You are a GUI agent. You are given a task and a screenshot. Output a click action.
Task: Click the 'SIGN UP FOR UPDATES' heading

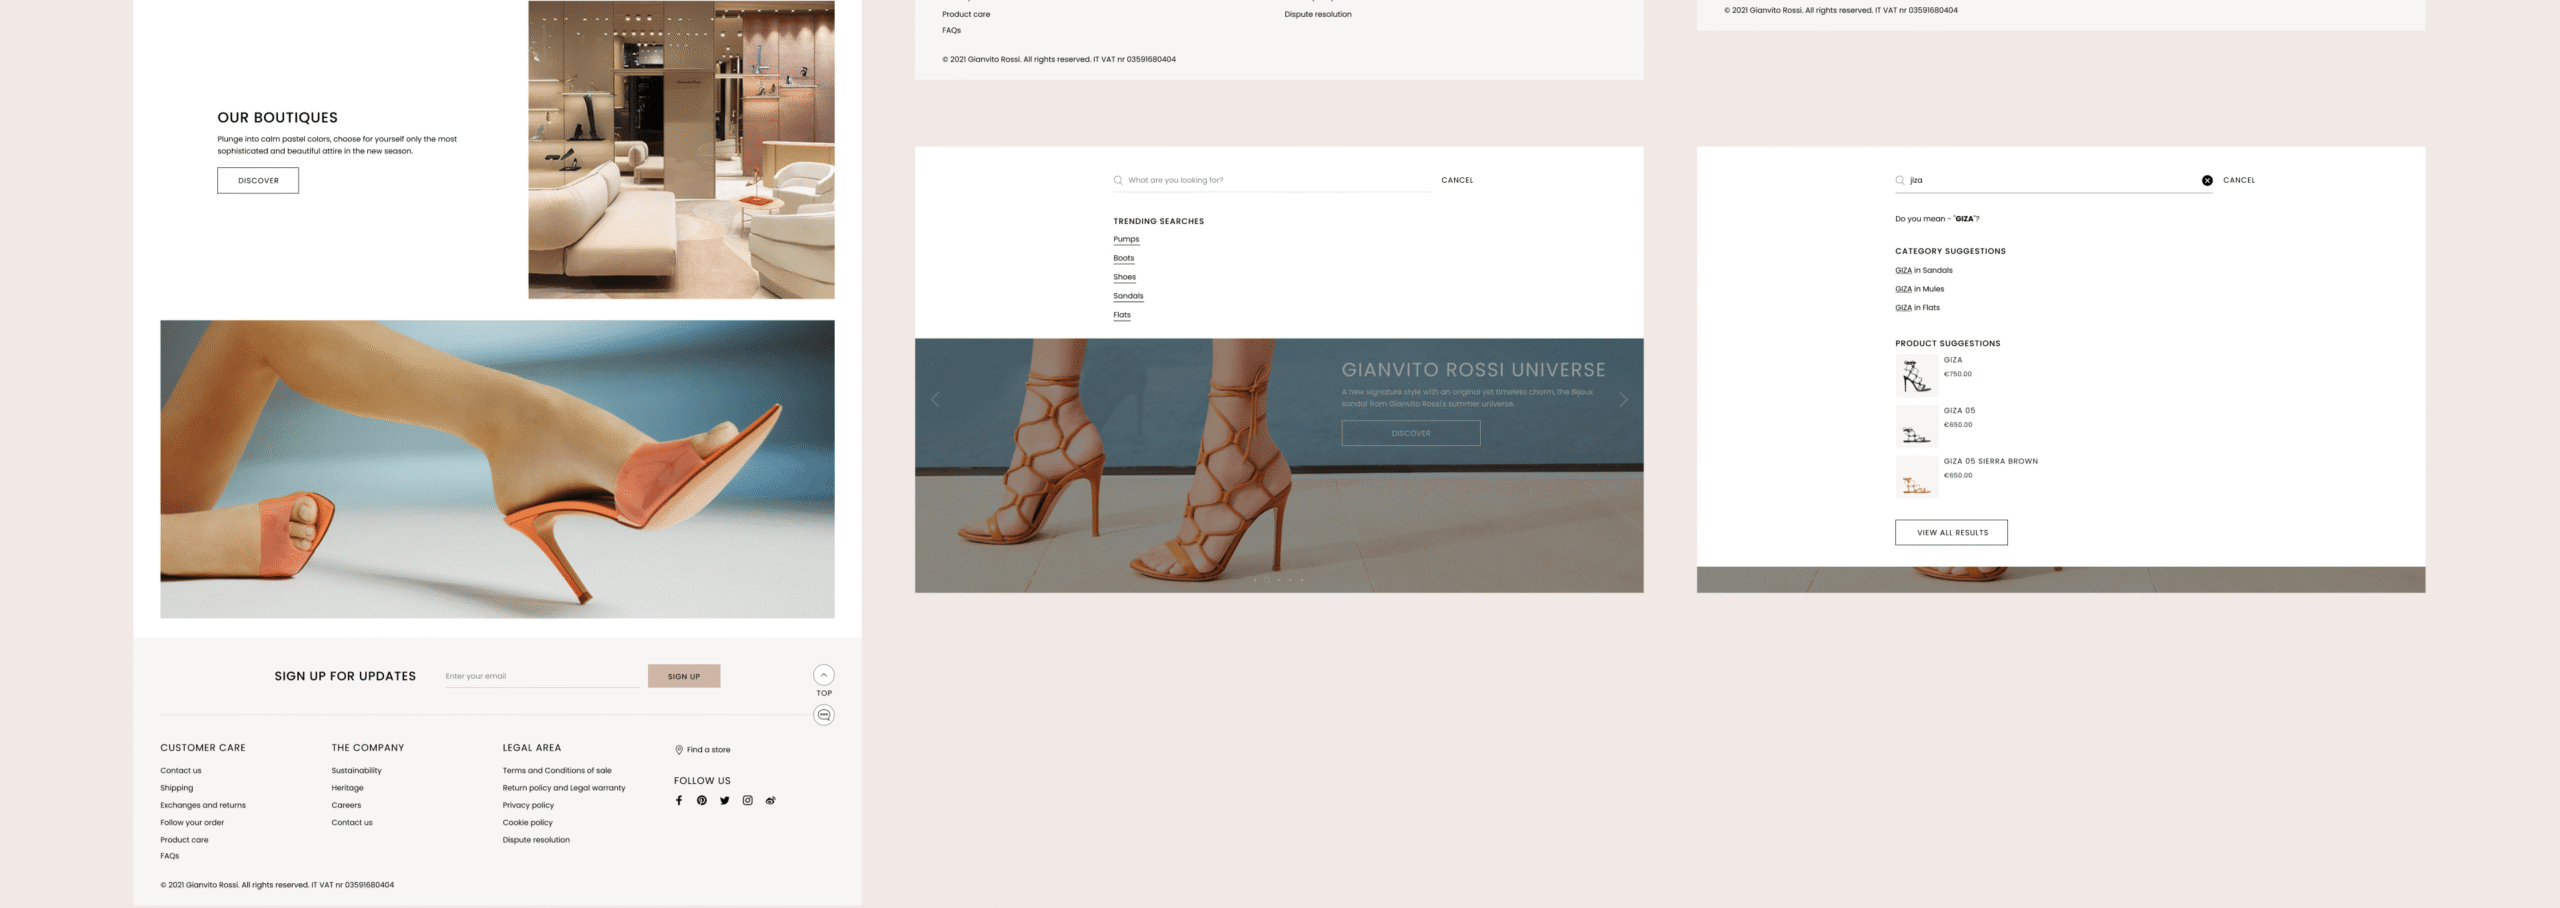pyautogui.click(x=345, y=676)
